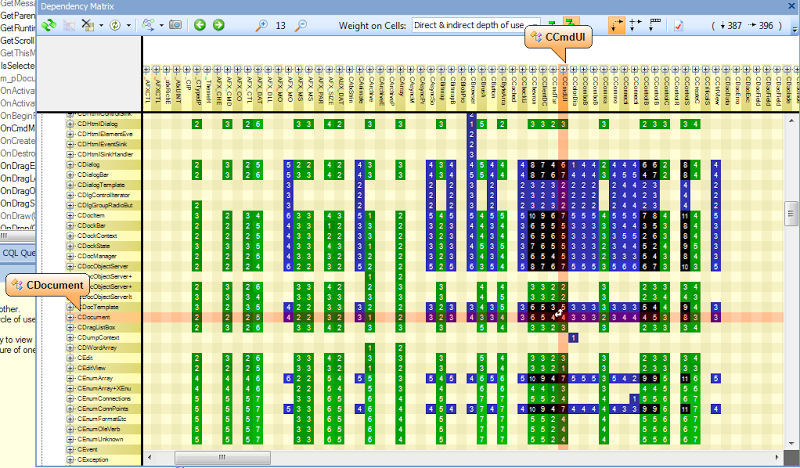800x468 pixels.
Task: Click the remove-rows X toolbar icon
Action: click(88, 25)
